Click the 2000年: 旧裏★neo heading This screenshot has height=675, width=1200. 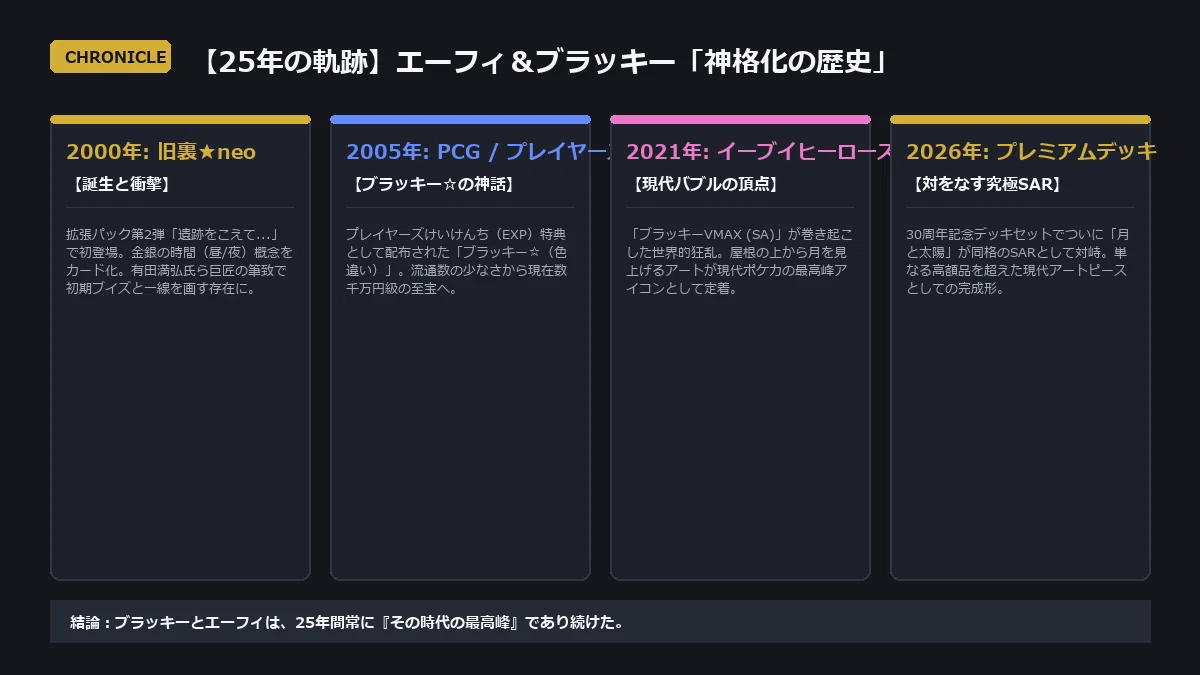coord(161,152)
